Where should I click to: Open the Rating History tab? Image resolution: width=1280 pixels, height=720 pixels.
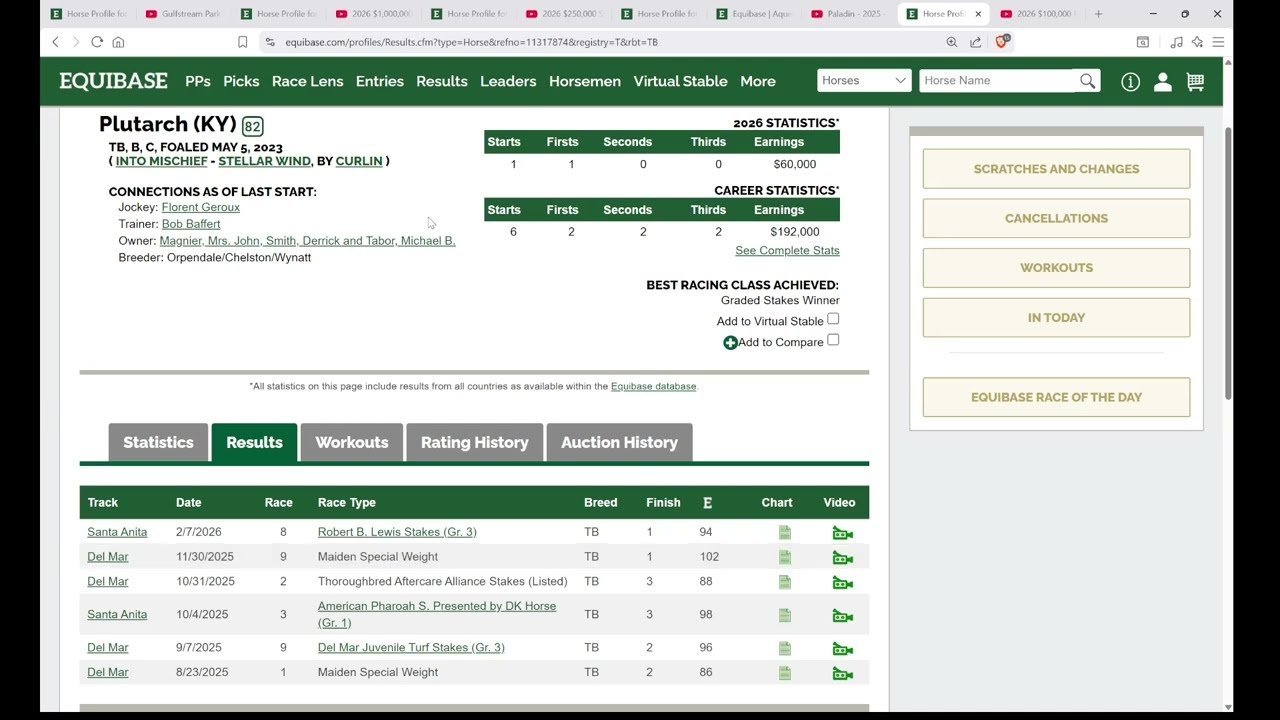coord(474,442)
